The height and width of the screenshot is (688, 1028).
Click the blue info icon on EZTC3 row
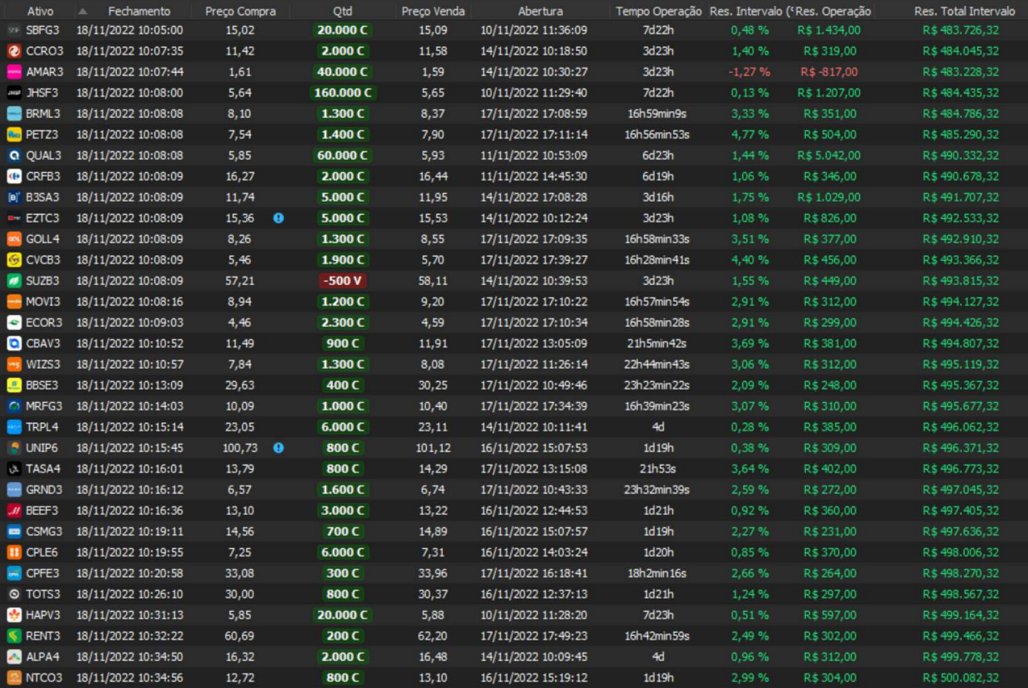pyautogui.click(x=279, y=218)
